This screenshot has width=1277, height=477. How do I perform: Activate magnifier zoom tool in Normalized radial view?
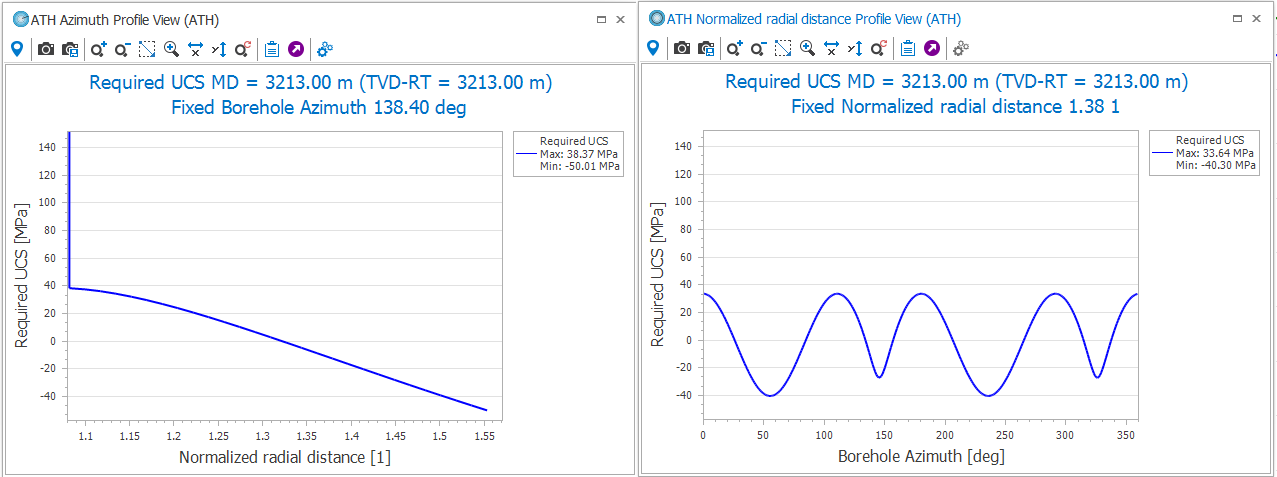coord(807,48)
